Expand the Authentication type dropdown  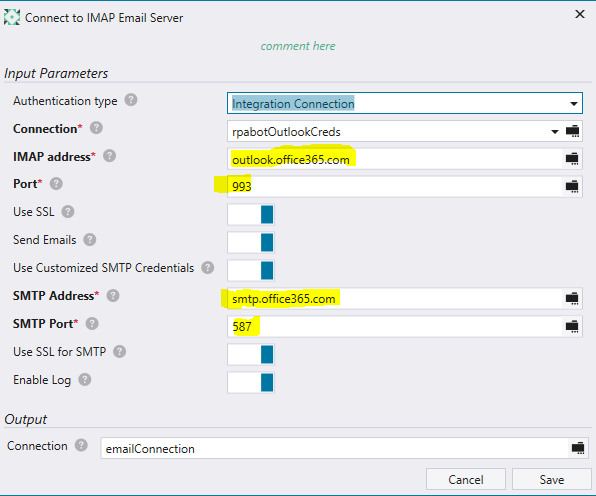pyautogui.click(x=574, y=103)
